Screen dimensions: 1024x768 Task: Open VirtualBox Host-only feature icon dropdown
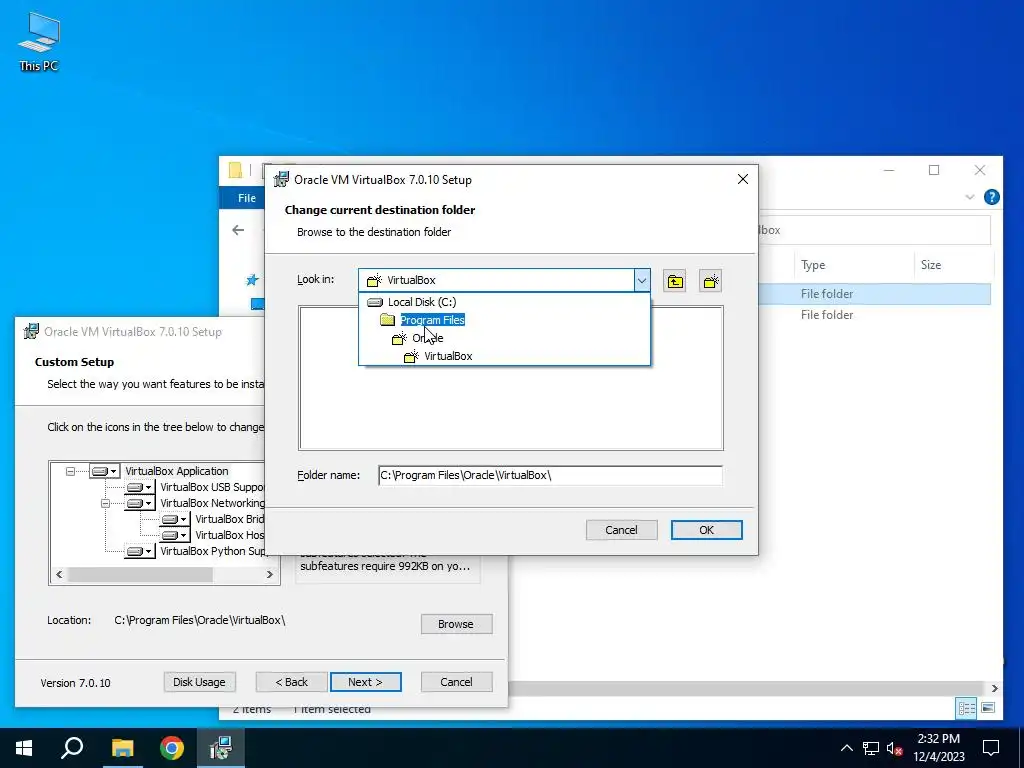[174, 536]
